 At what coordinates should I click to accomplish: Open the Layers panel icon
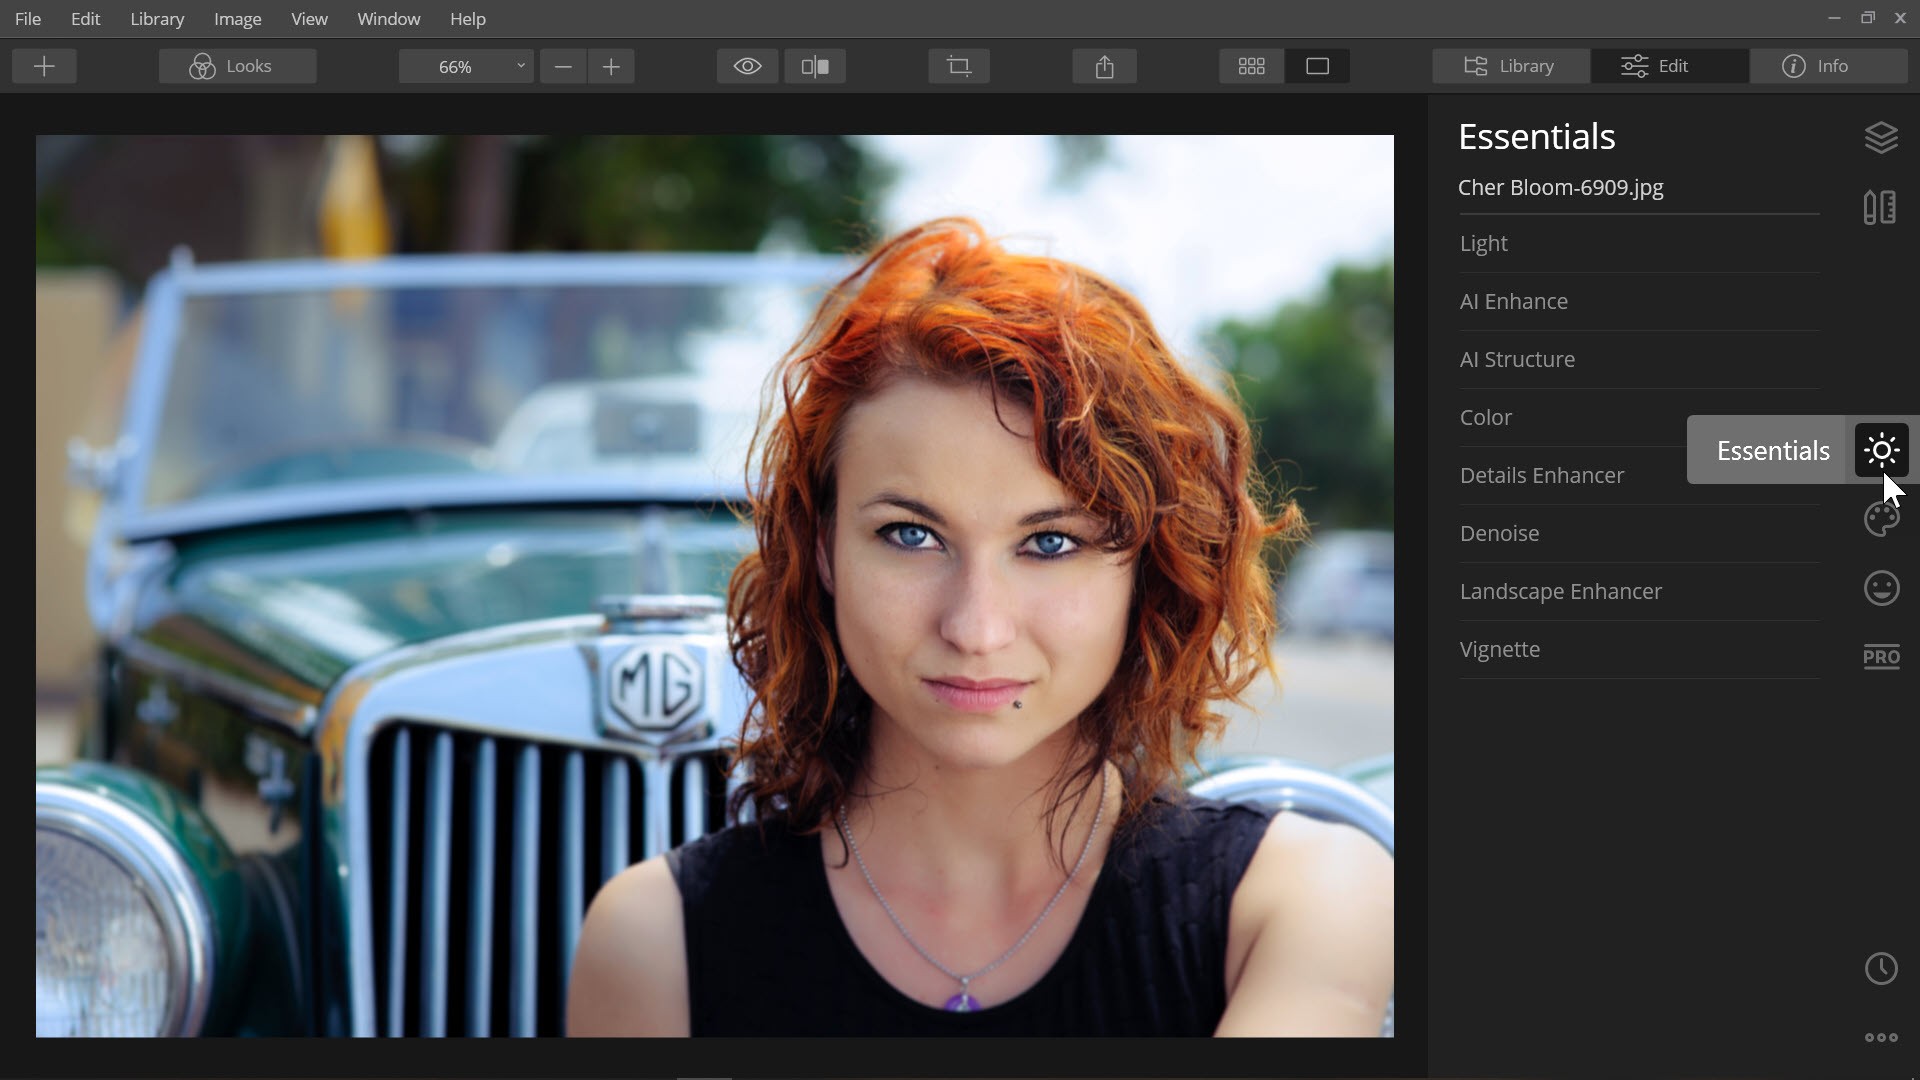[1881, 137]
